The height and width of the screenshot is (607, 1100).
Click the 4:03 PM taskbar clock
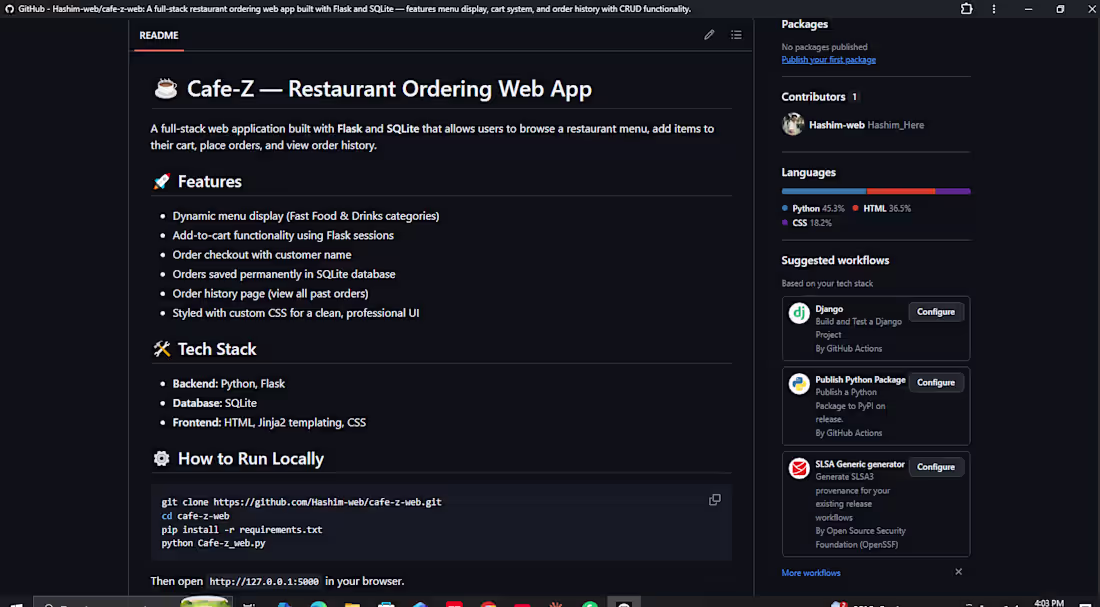(1049, 603)
